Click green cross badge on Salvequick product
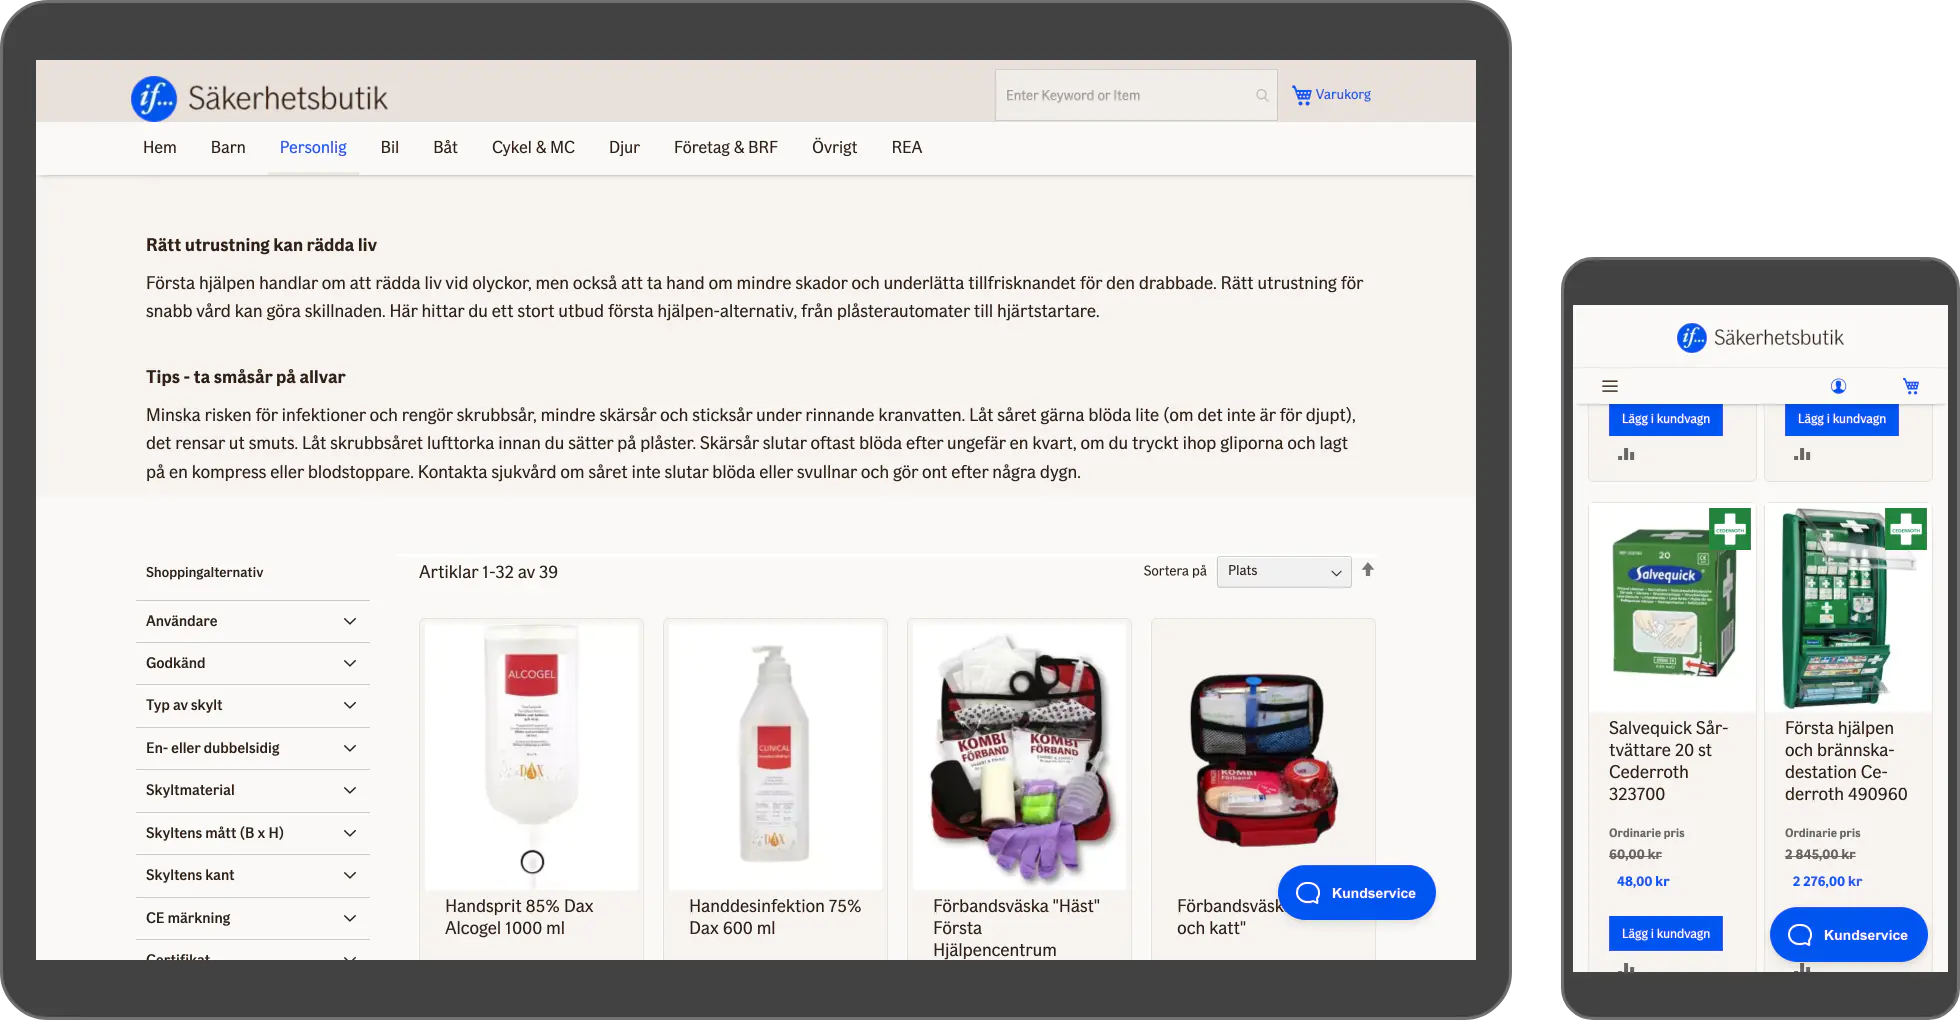This screenshot has height=1020, width=1960. pos(1730,529)
